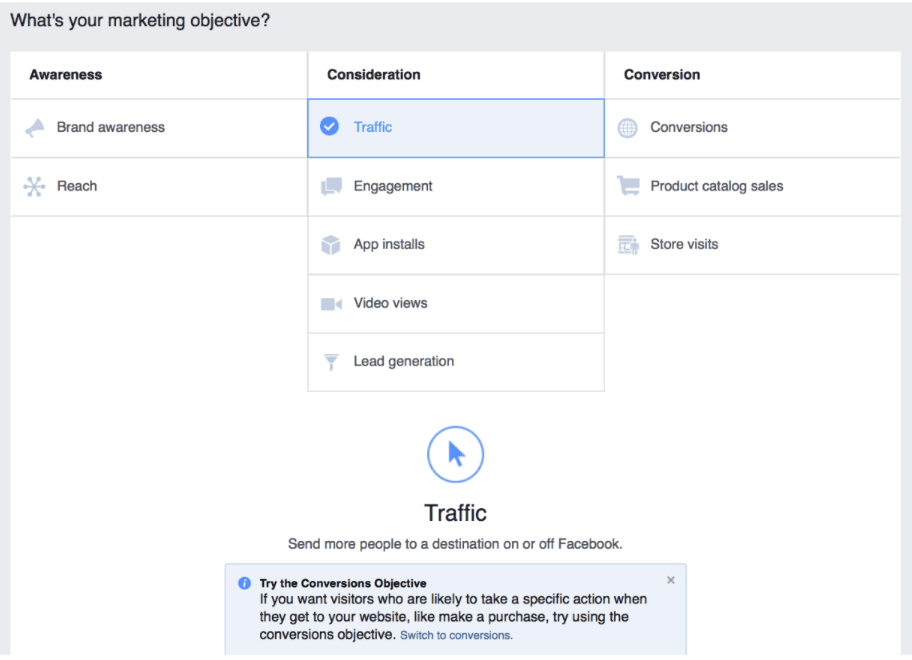Click the Engagement chat bubbles icon
The height and width of the screenshot is (660, 912).
click(x=331, y=186)
